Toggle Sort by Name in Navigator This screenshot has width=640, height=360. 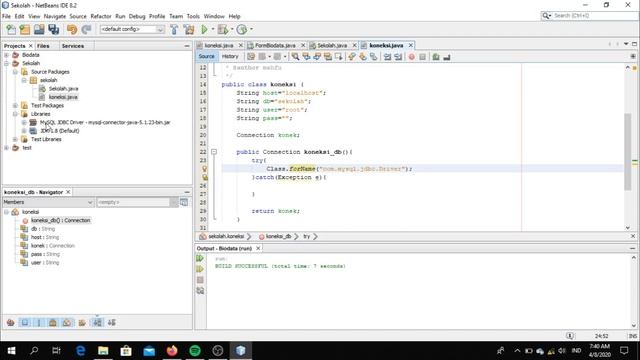tap(98, 323)
